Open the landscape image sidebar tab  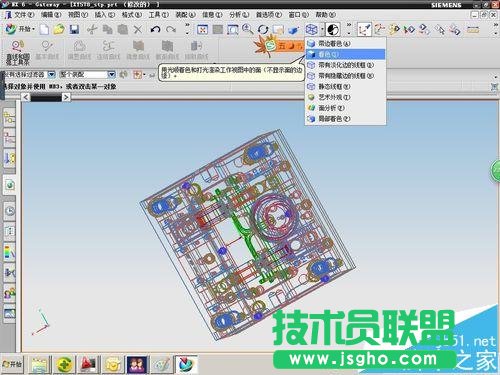pyautogui.click(x=9, y=314)
